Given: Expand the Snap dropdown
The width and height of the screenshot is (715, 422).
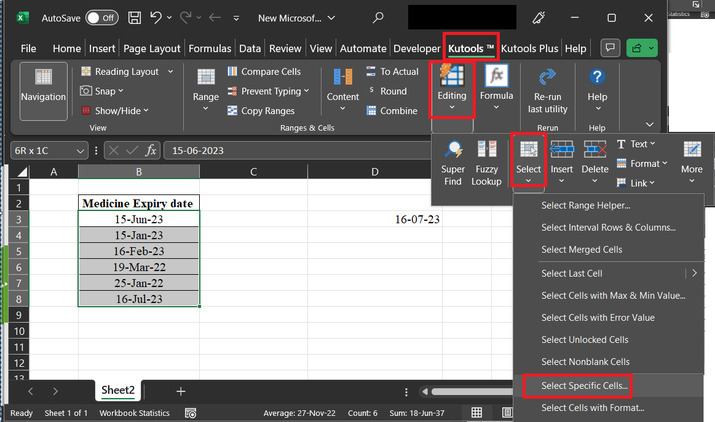Looking at the screenshot, I should 121,91.
